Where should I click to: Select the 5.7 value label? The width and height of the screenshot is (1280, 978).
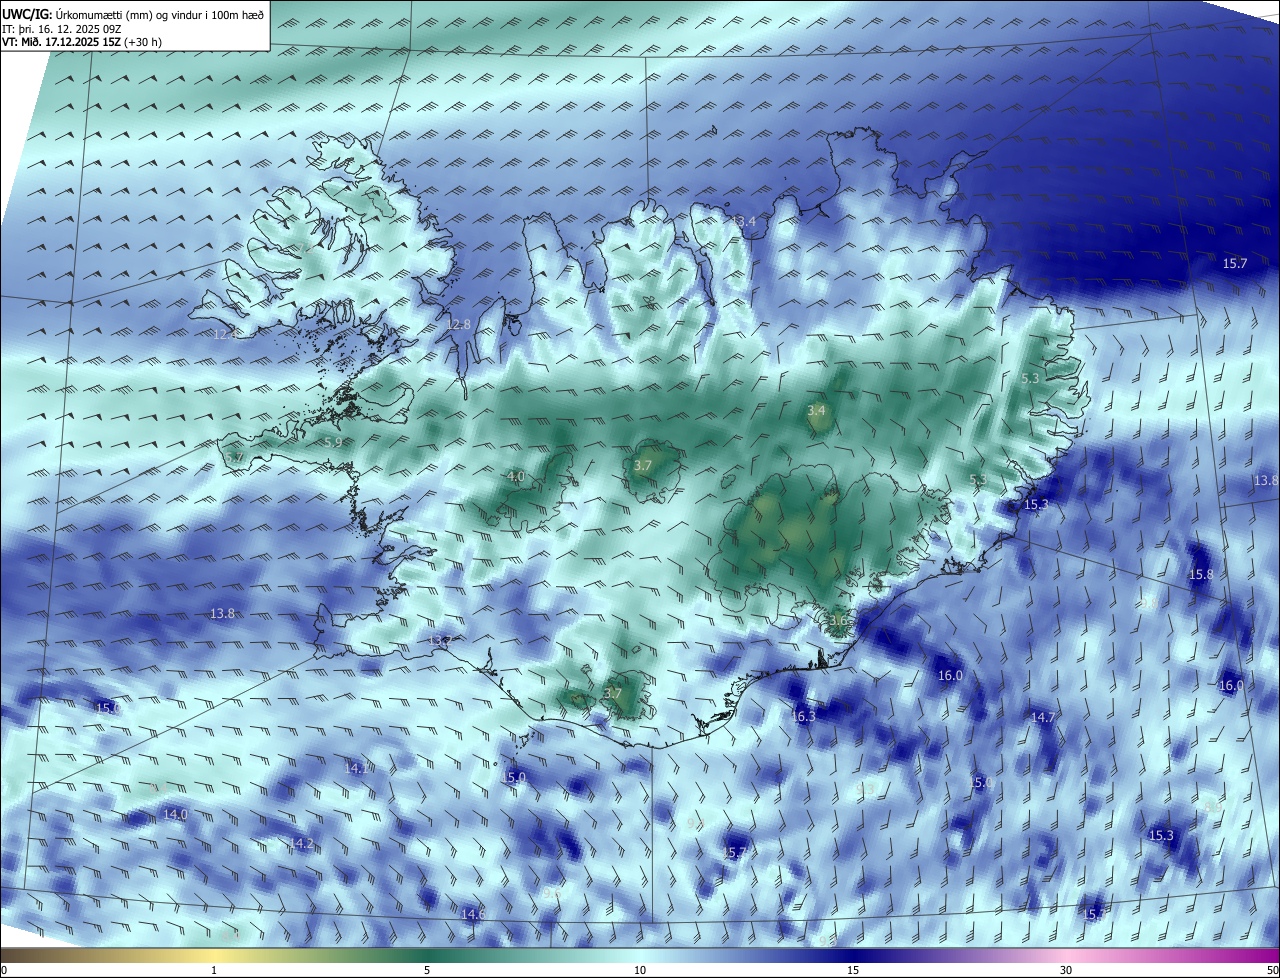click(234, 457)
